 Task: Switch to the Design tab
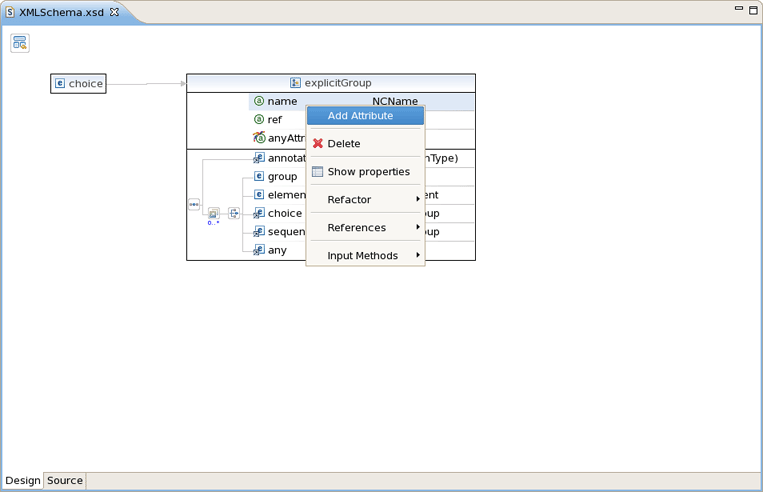coord(23,481)
